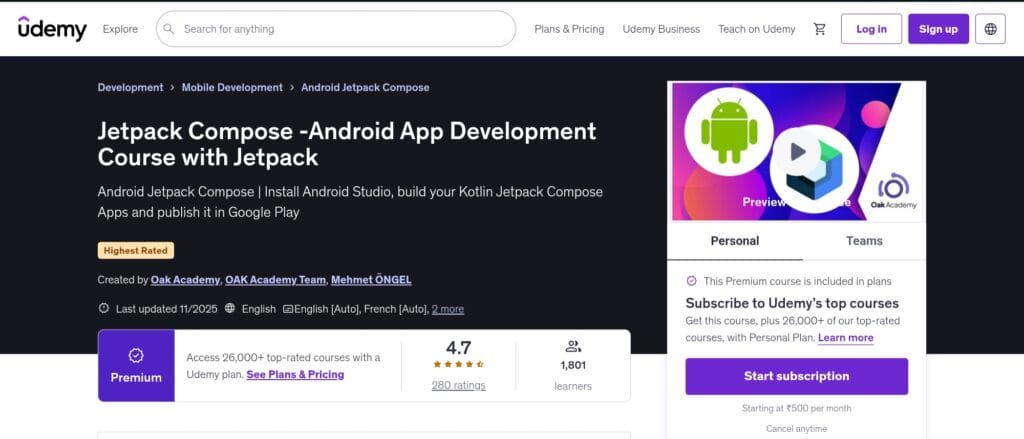Screen dimensions: 1024x439
Task: Switch to the Personal tab
Action: (735, 241)
